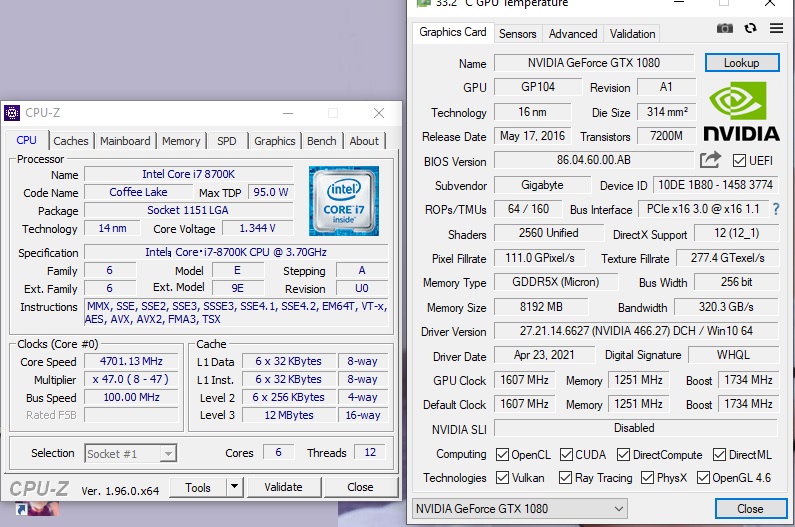Click the Pixel Fillrate 111.0 GPixel/s field
The width and height of the screenshot is (795, 527).
pyautogui.click(x=539, y=258)
